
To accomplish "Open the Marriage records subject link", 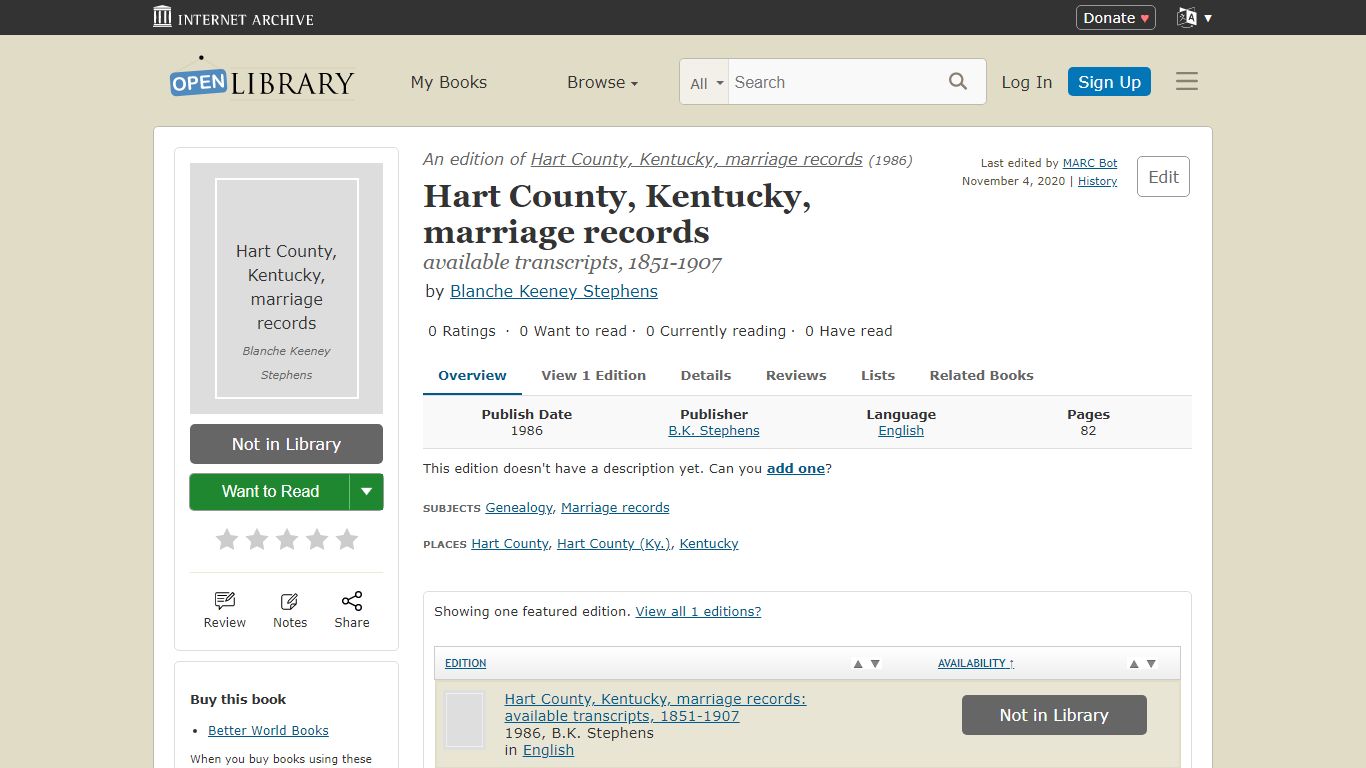I will (x=615, y=508).
